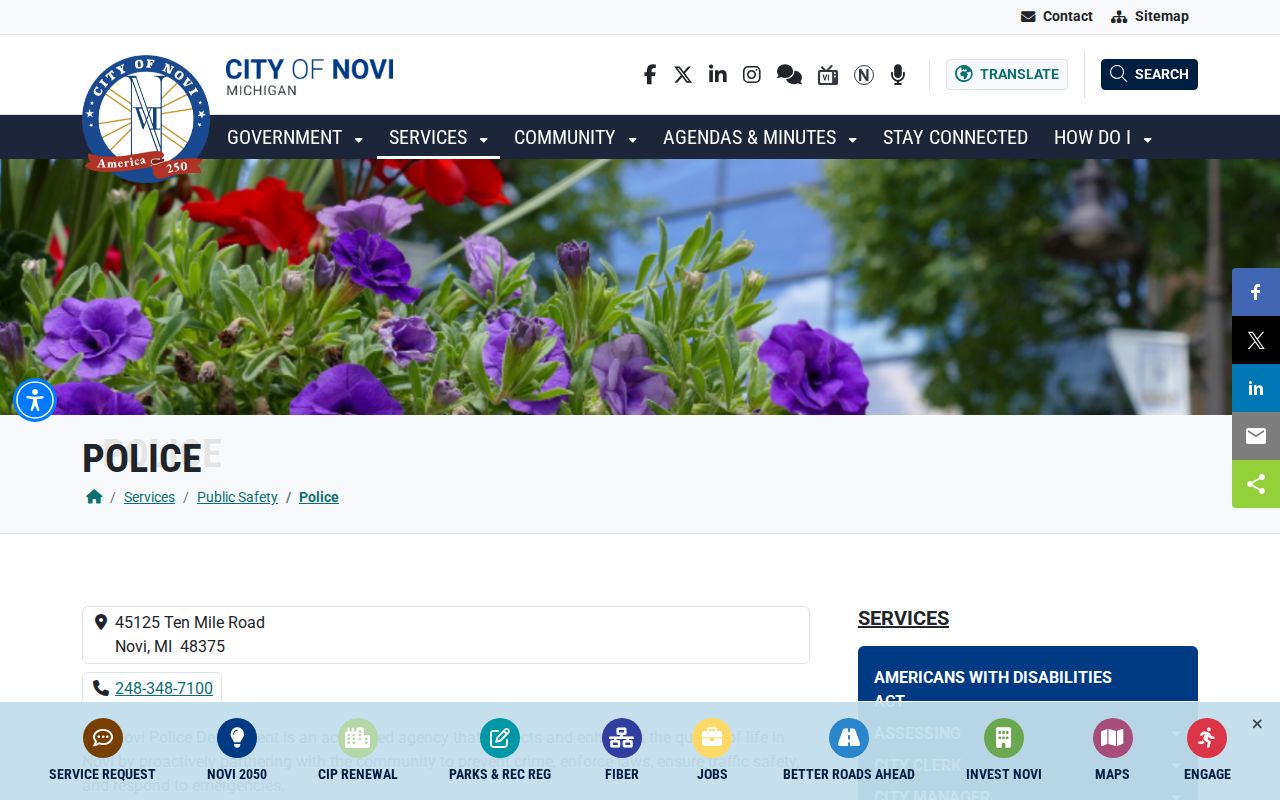1280x800 pixels.
Task: Open Maps quick link
Action: [1112, 750]
